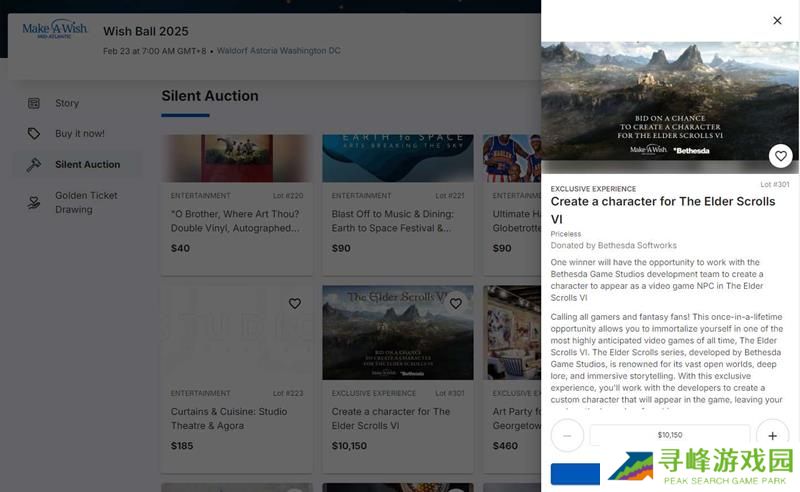The height and width of the screenshot is (492, 800).
Task: Click the Buy it now tag icon
Action: 34,134
